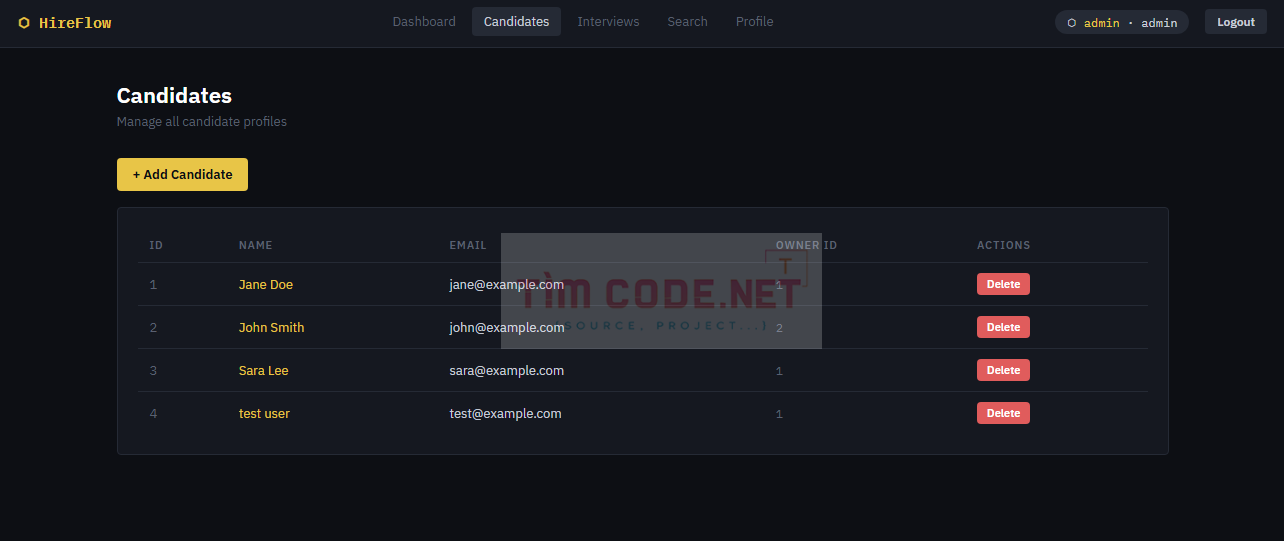
Task: Open Sara Lee's candidate profile
Action: 263,371
